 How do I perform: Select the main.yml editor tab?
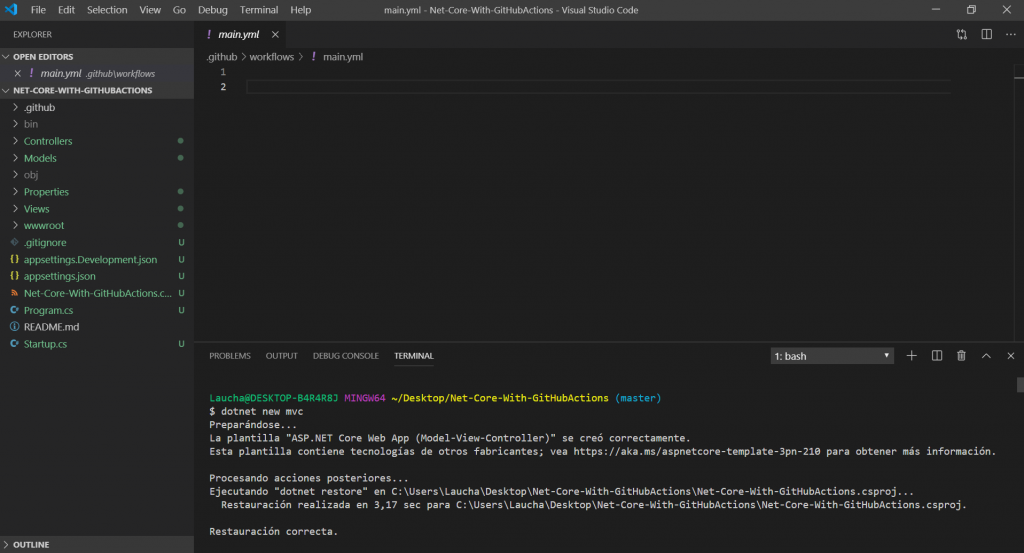tap(239, 35)
